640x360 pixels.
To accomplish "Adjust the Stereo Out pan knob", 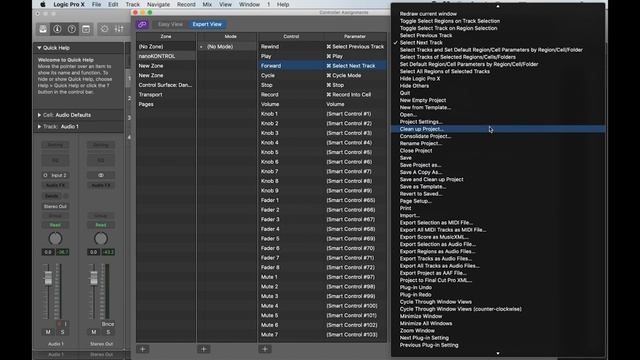I will [x=101, y=238].
